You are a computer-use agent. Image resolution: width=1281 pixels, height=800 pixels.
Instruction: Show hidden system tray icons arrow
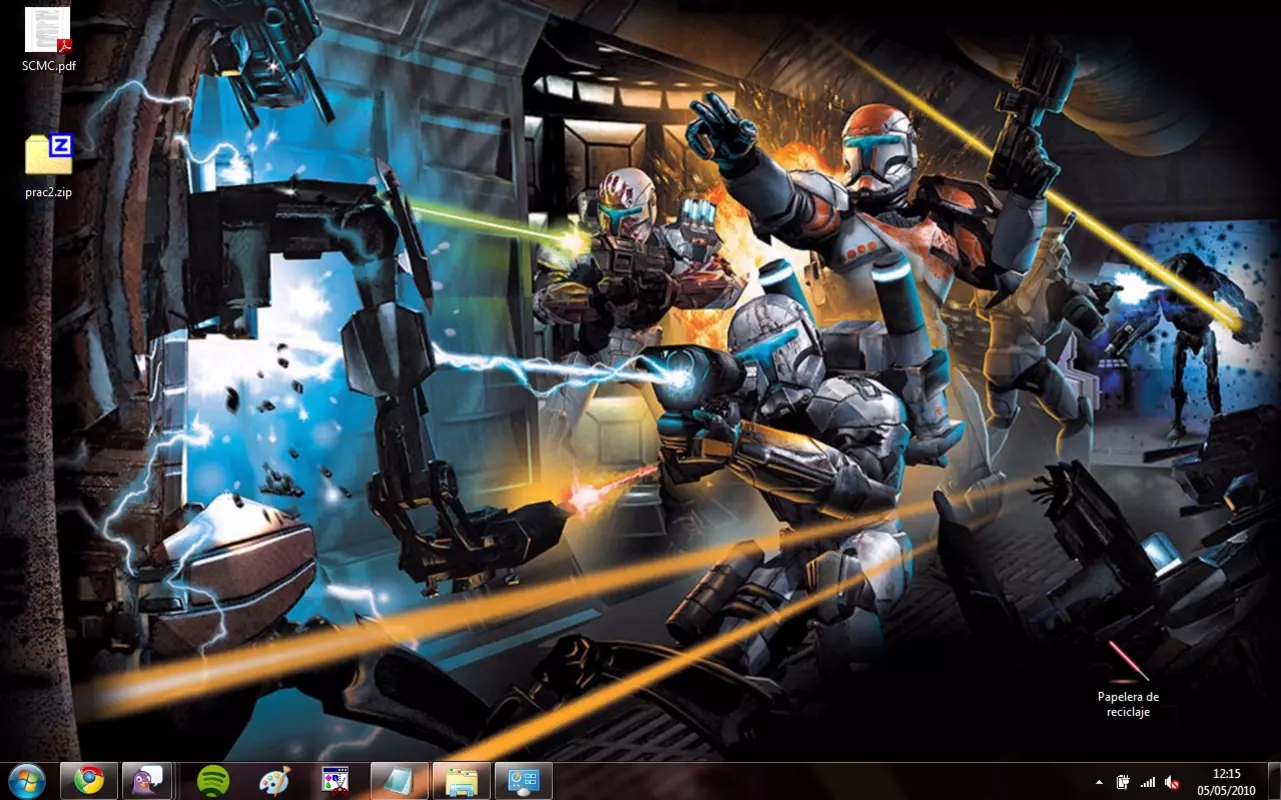[x=1100, y=782]
